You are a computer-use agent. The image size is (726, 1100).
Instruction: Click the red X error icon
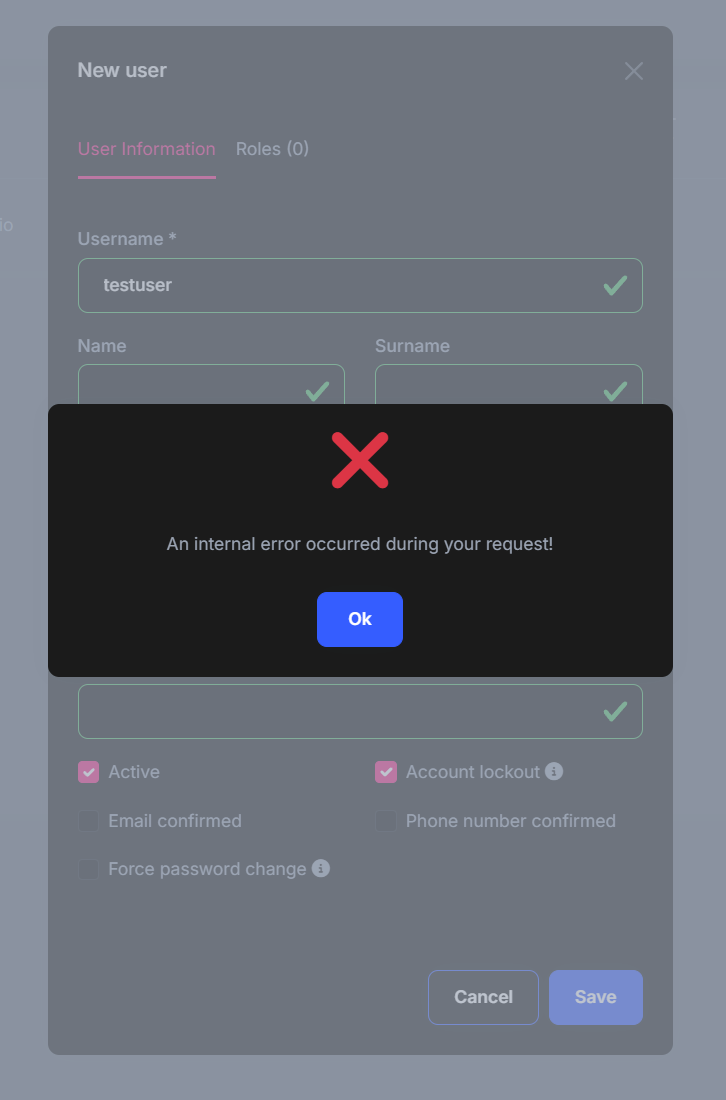pyautogui.click(x=360, y=460)
